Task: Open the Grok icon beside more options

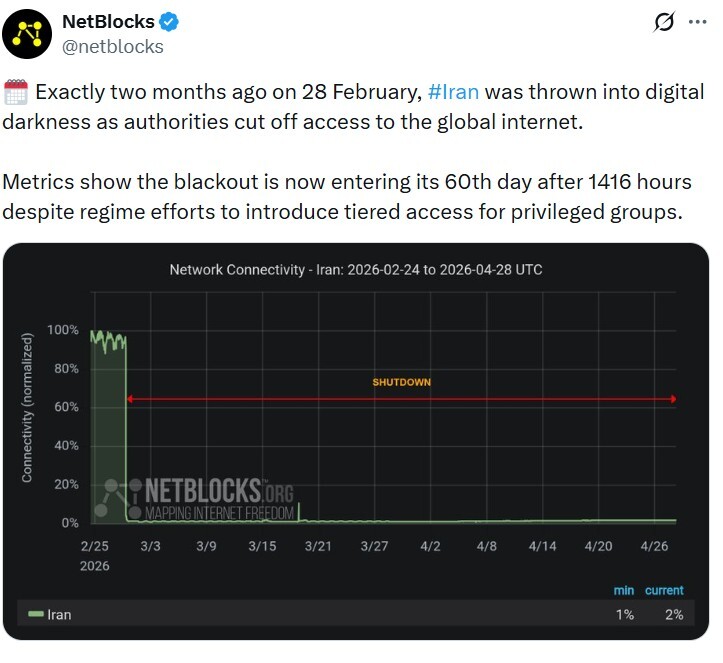Action: [662, 23]
